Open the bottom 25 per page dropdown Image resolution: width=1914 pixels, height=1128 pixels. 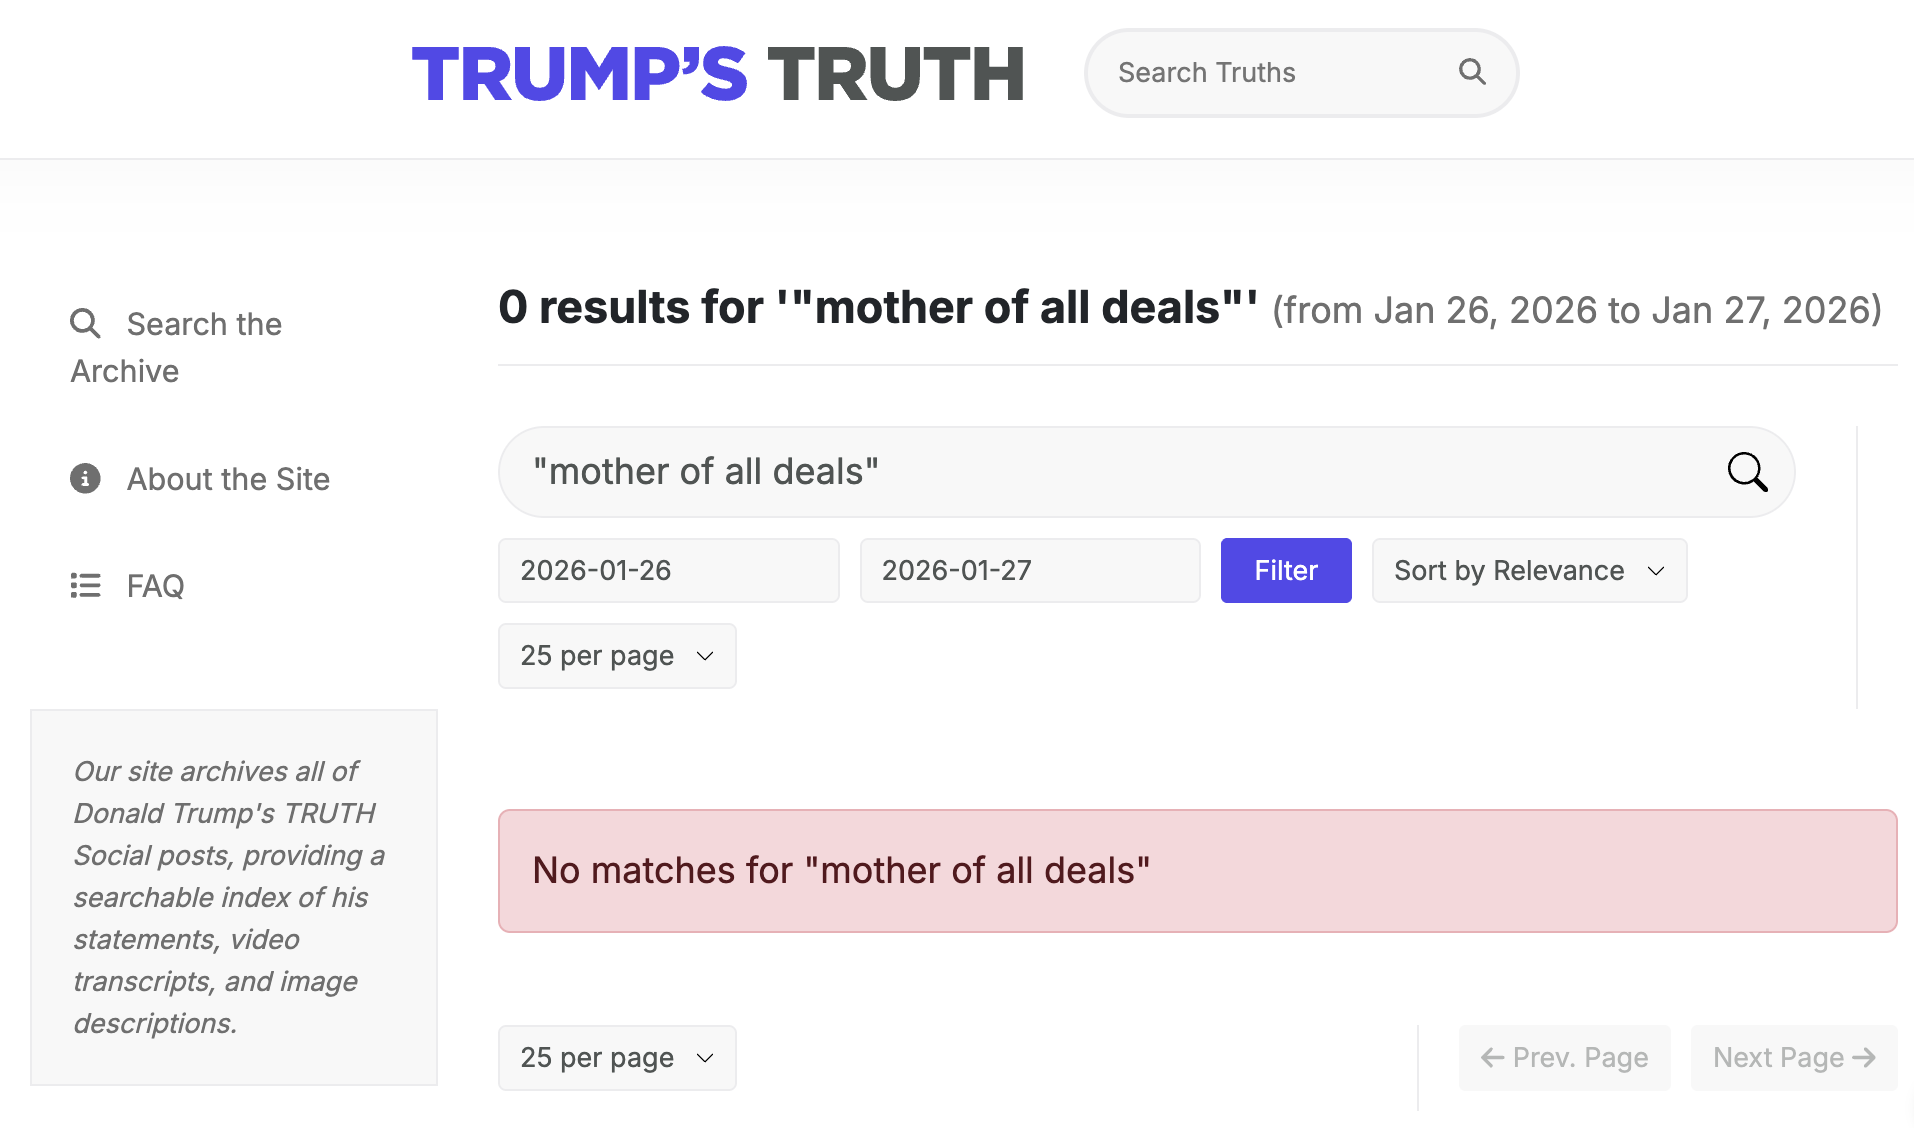tap(617, 1058)
